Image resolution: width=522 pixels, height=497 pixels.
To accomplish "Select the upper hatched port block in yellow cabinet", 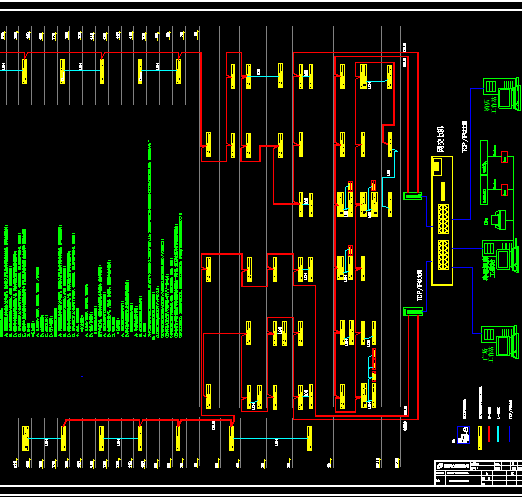I will pyautogui.click(x=443, y=219).
